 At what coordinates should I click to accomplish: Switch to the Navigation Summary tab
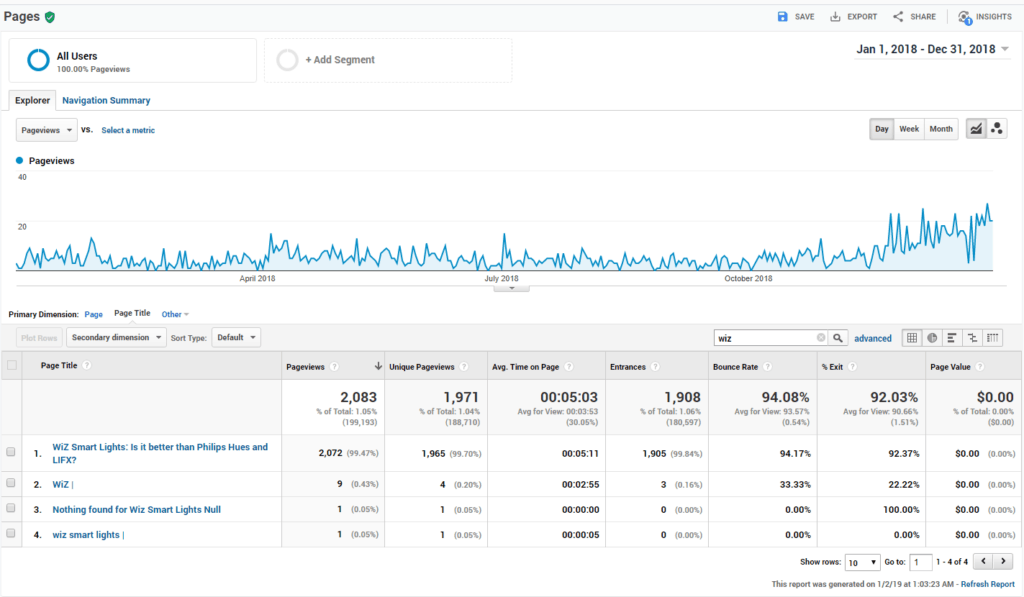pyautogui.click(x=106, y=101)
